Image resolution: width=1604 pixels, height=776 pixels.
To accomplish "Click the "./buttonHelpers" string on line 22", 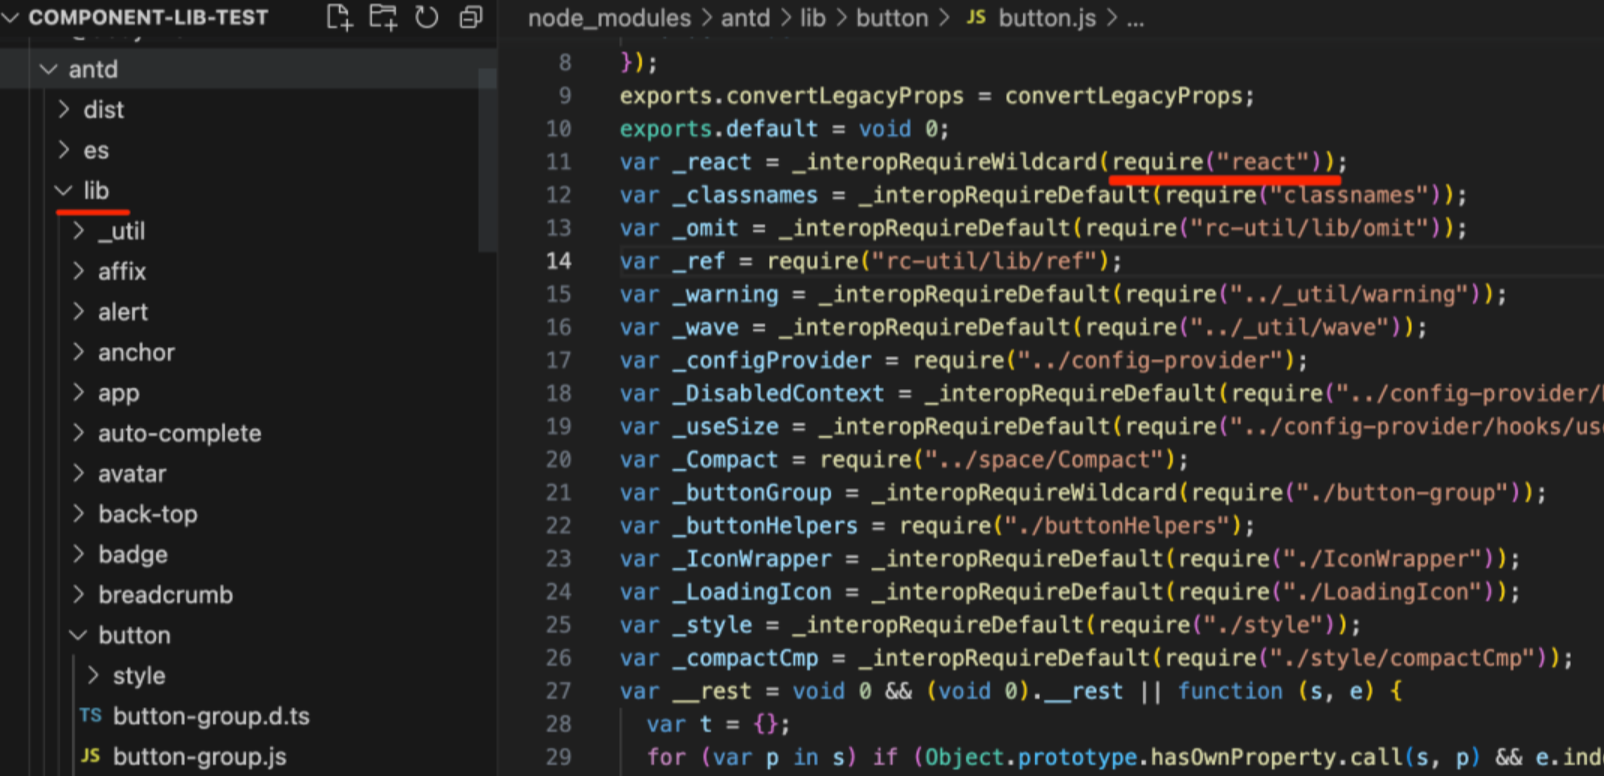I will (1118, 525).
